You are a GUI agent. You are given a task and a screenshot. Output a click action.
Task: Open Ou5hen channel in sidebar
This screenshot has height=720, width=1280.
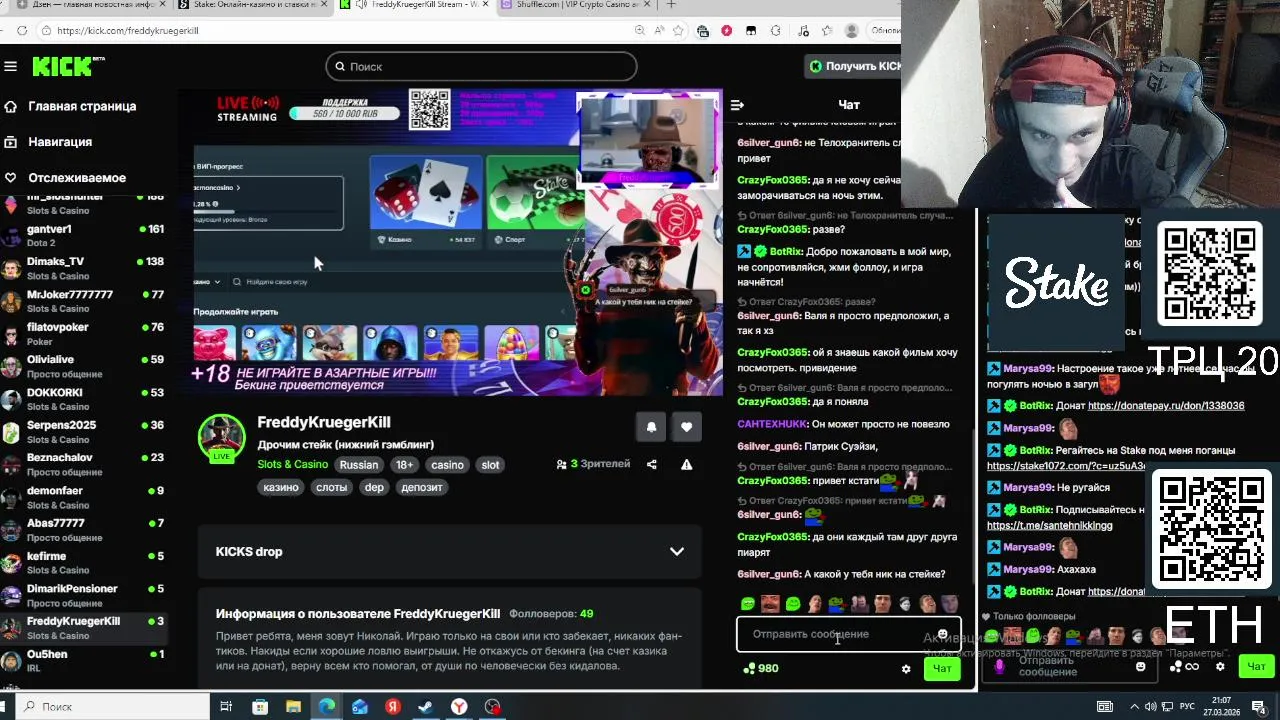tap(83, 660)
